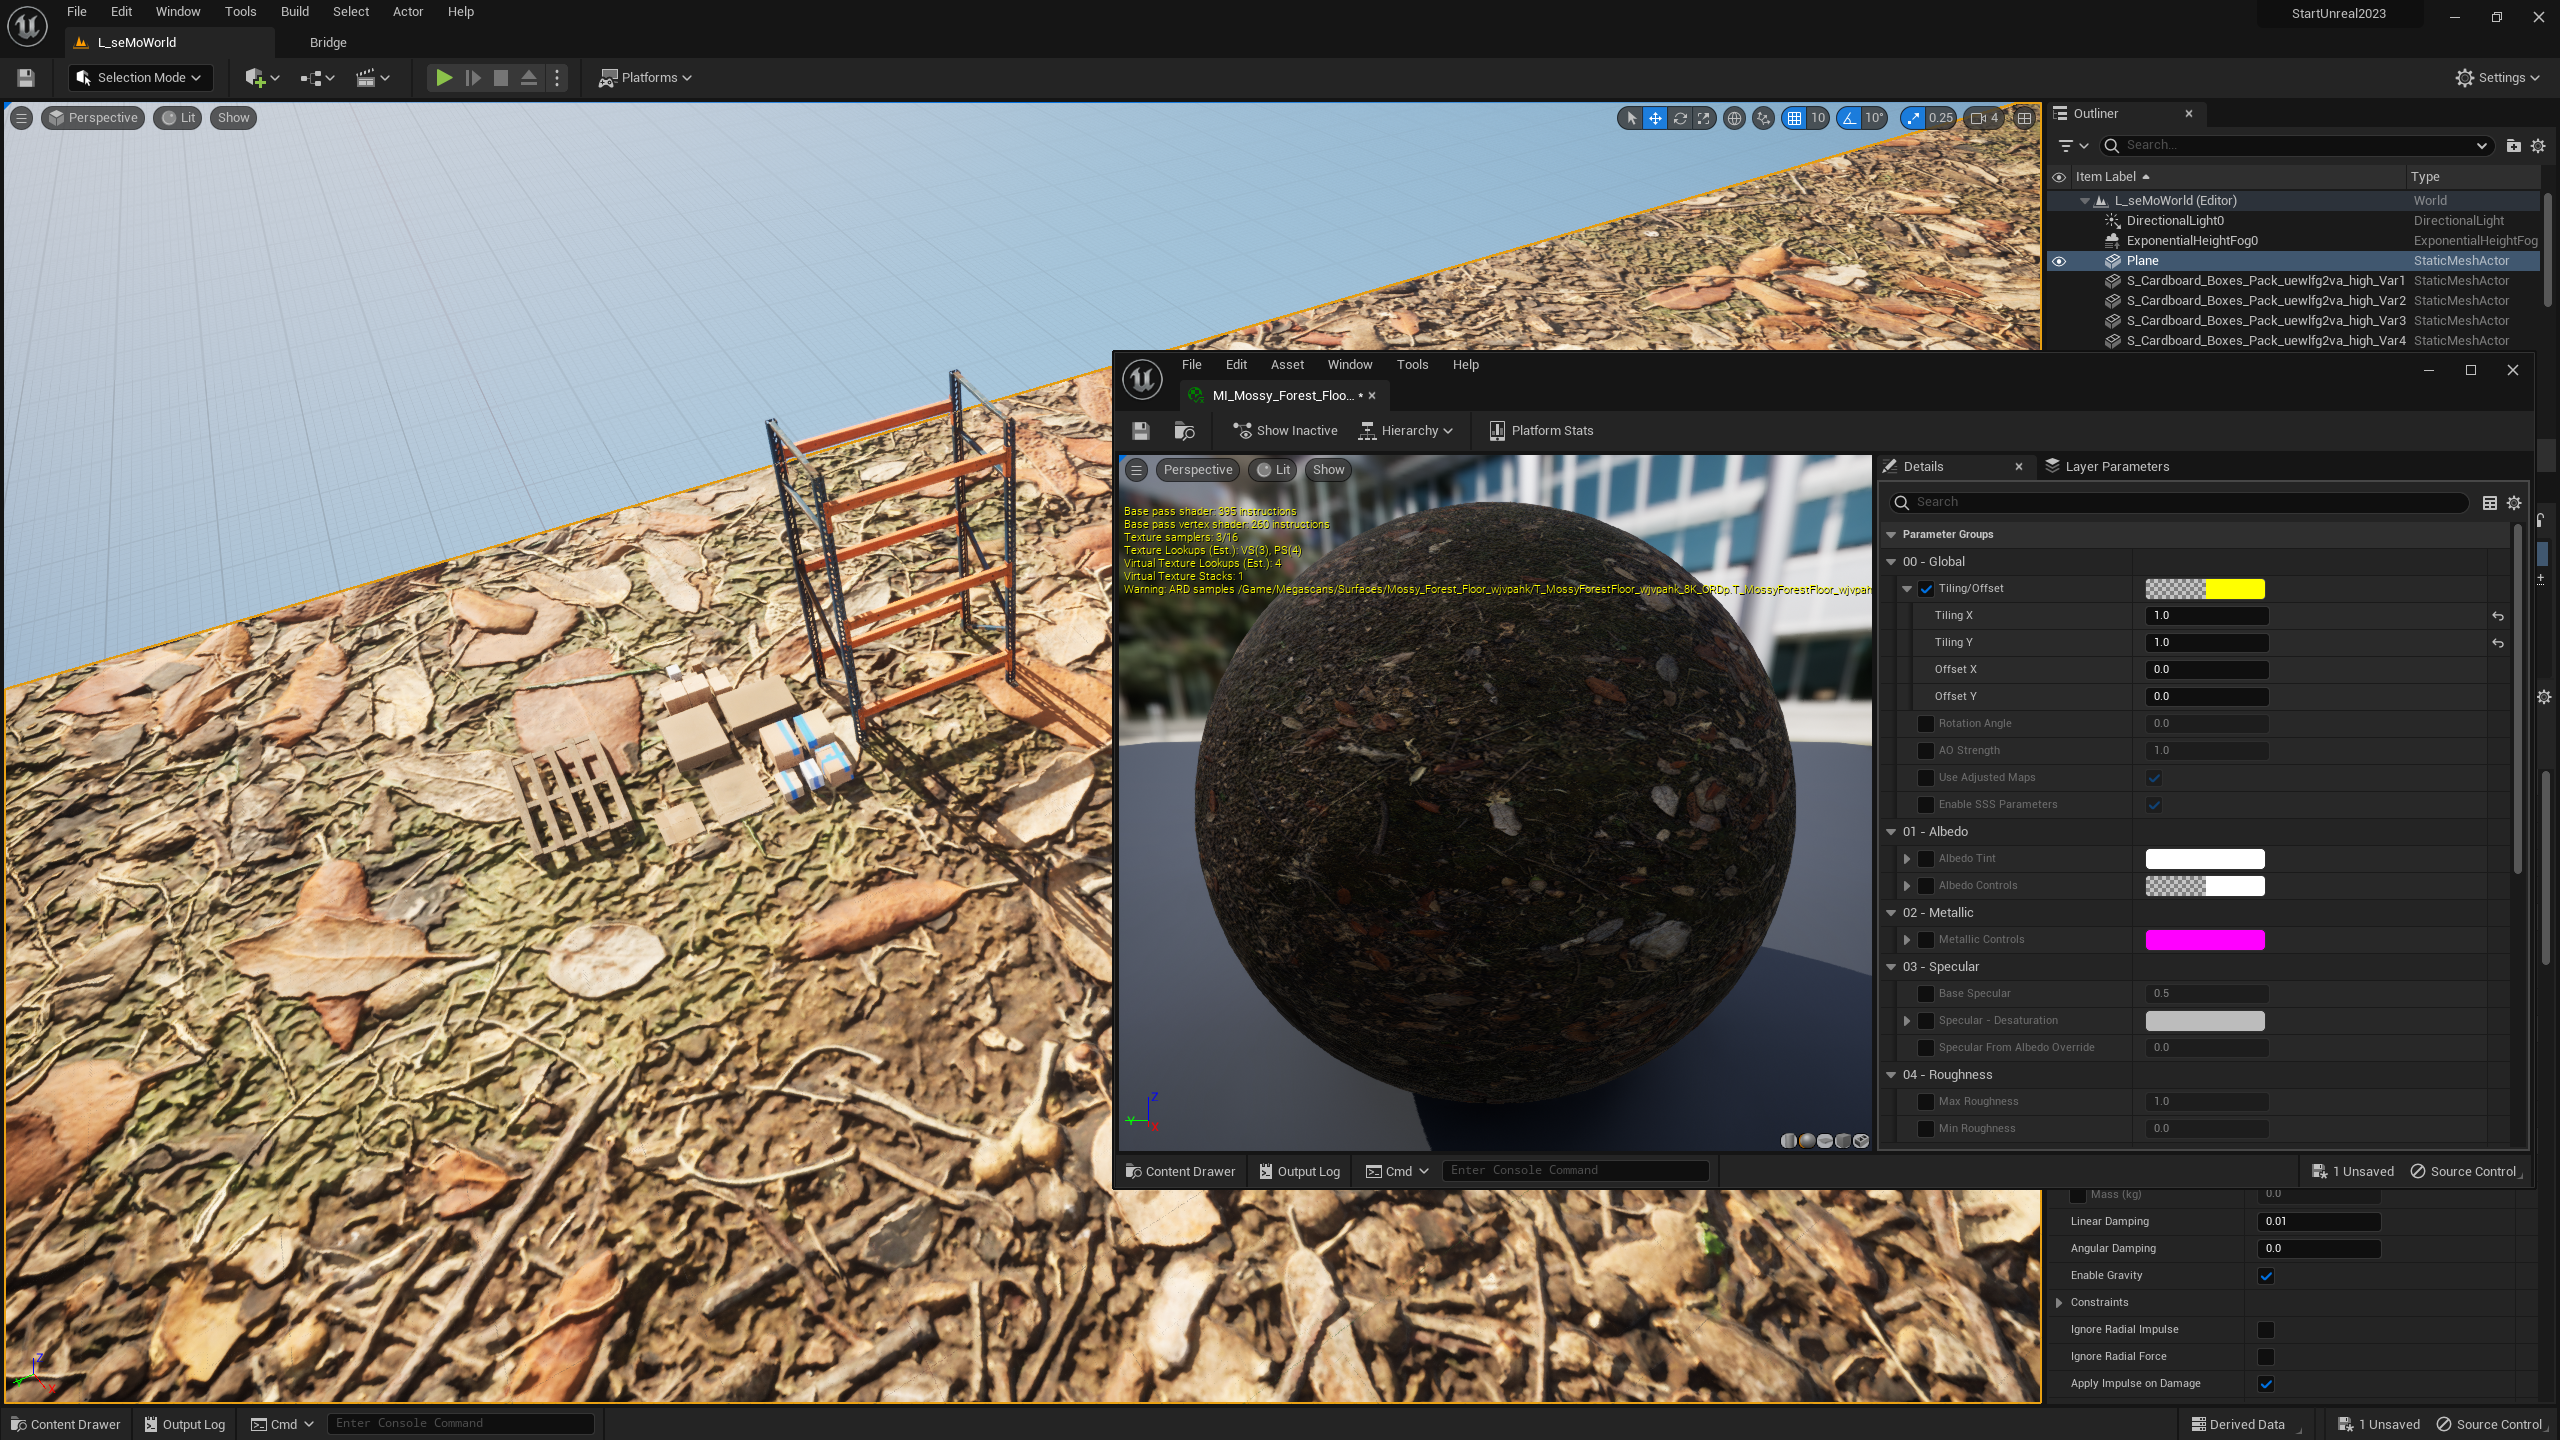Screen dimensions: 2560x1440
Task: Select the translate gizmo tool in the viewport
Action: pos(1655,118)
